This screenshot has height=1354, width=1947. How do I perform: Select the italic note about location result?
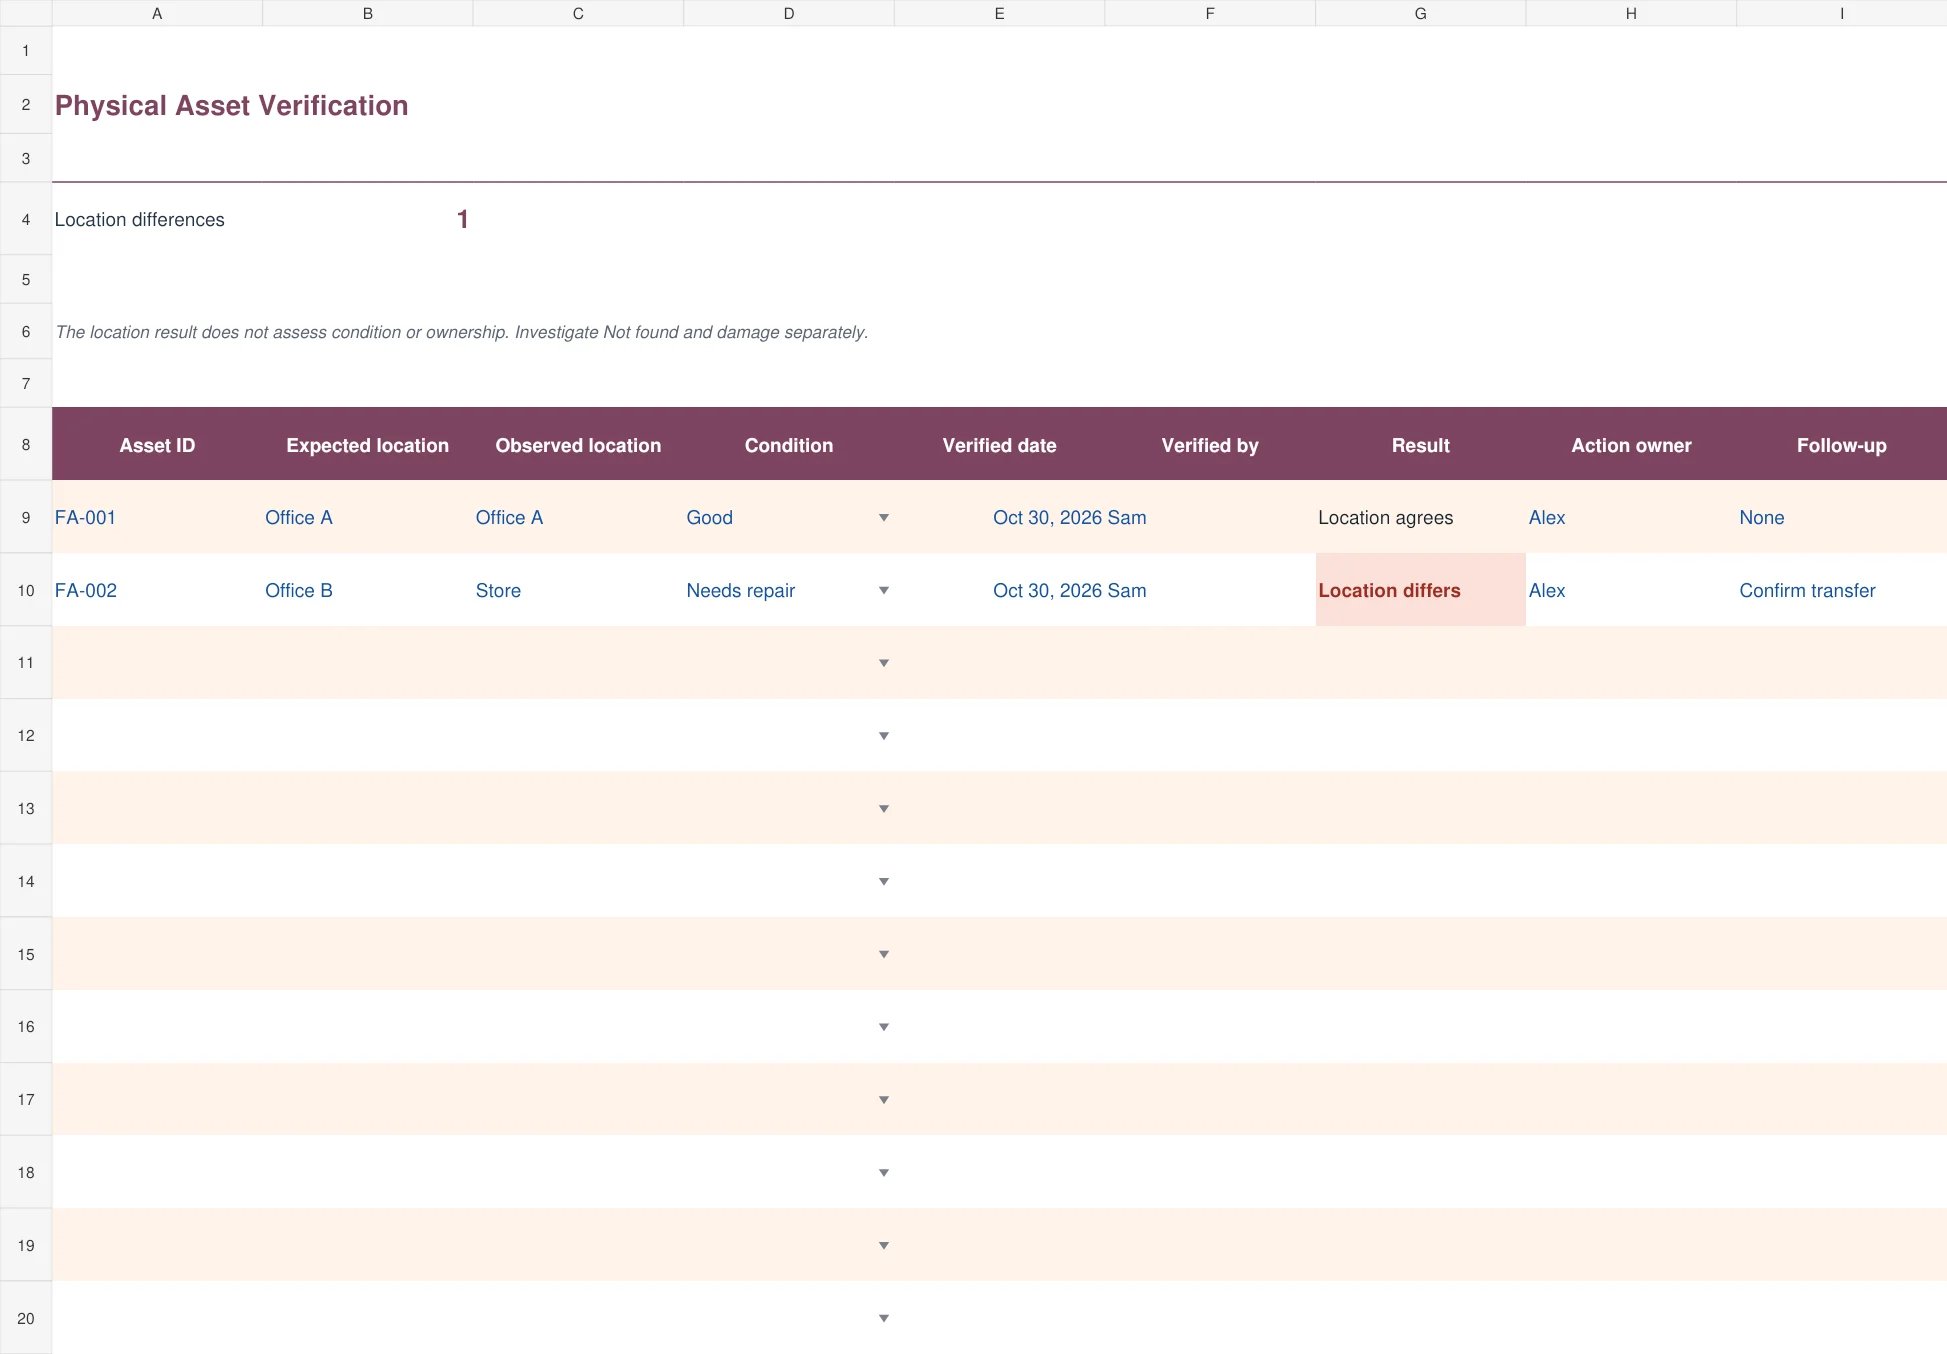[461, 332]
